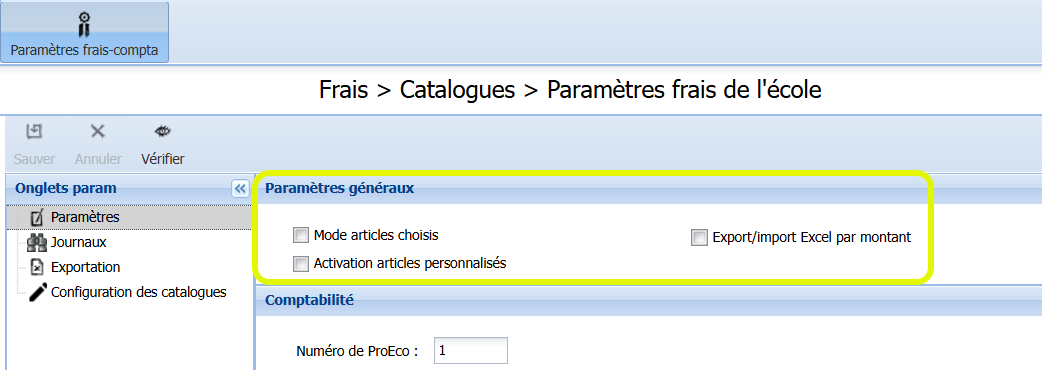This screenshot has width=1042, height=370.
Task: Click the Vérifier button label
Action: click(163, 159)
